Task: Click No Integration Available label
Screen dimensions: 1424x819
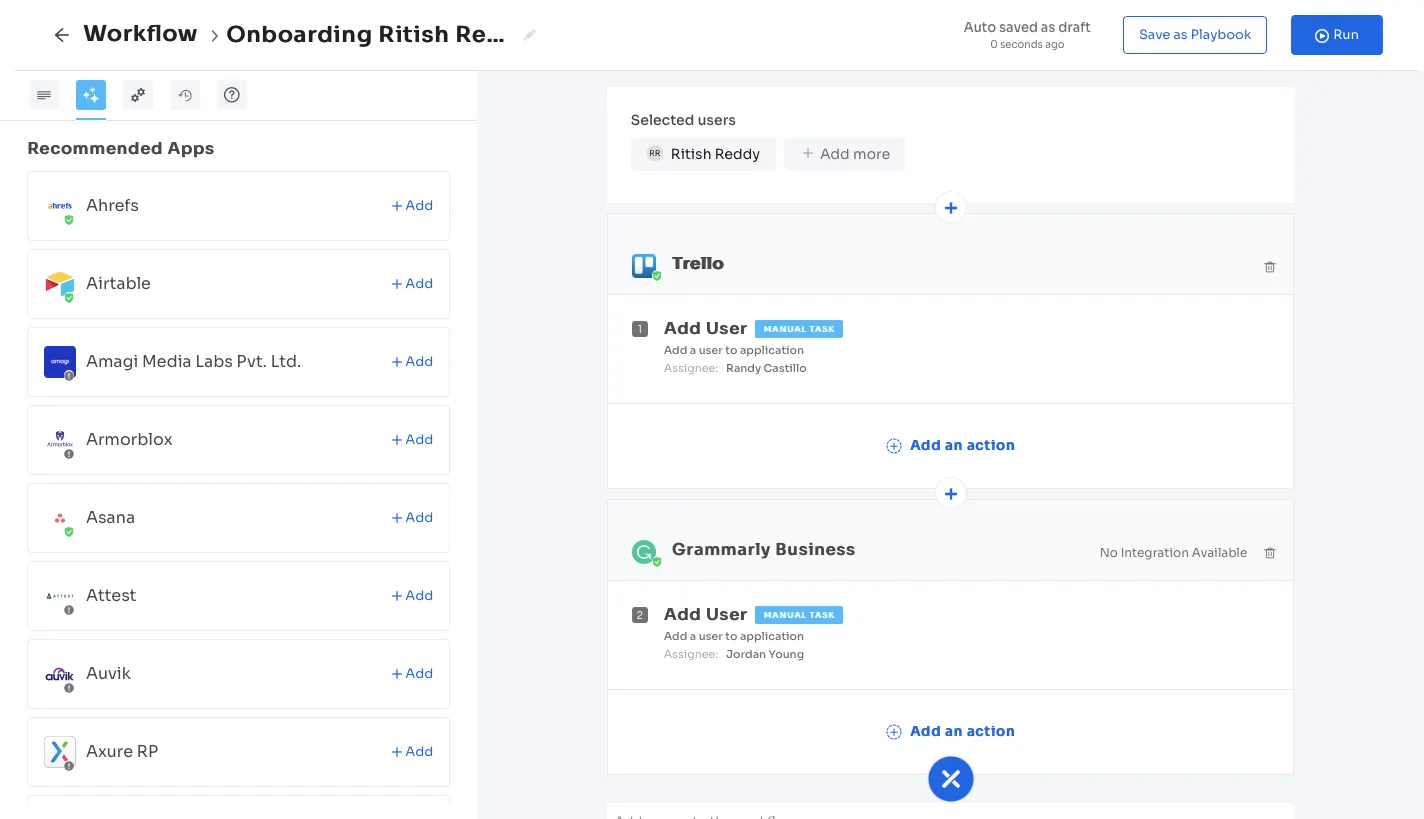Action: pos(1173,553)
